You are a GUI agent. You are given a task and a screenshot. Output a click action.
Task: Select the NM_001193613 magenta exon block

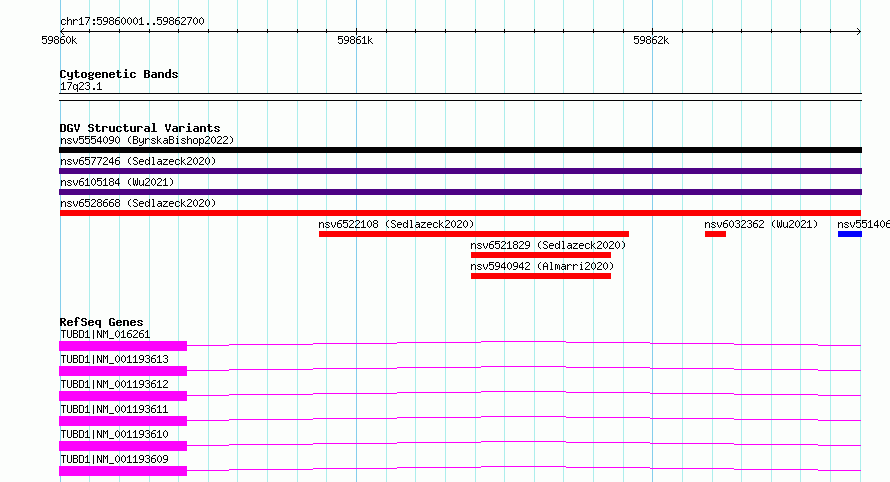pyautogui.click(x=123, y=371)
